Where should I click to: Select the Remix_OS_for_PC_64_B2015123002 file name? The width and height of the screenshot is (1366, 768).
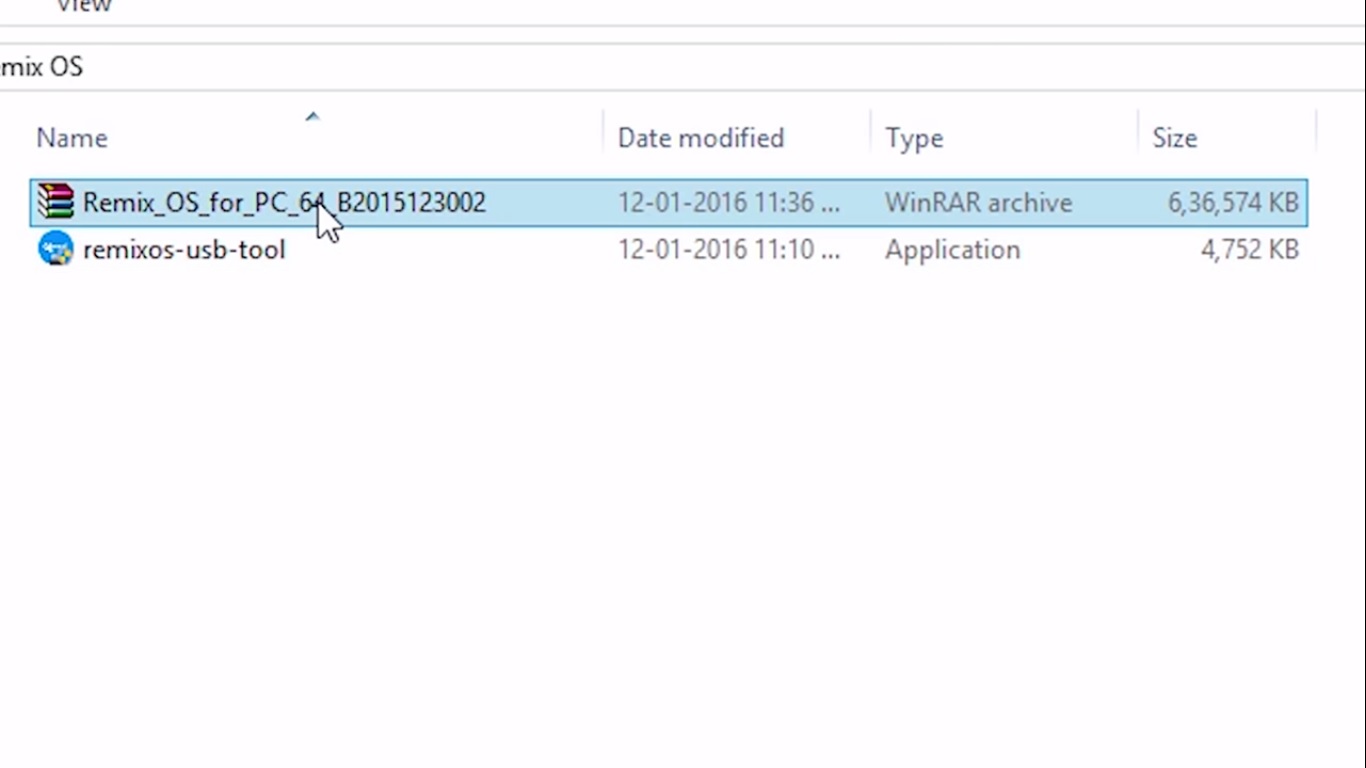[284, 202]
